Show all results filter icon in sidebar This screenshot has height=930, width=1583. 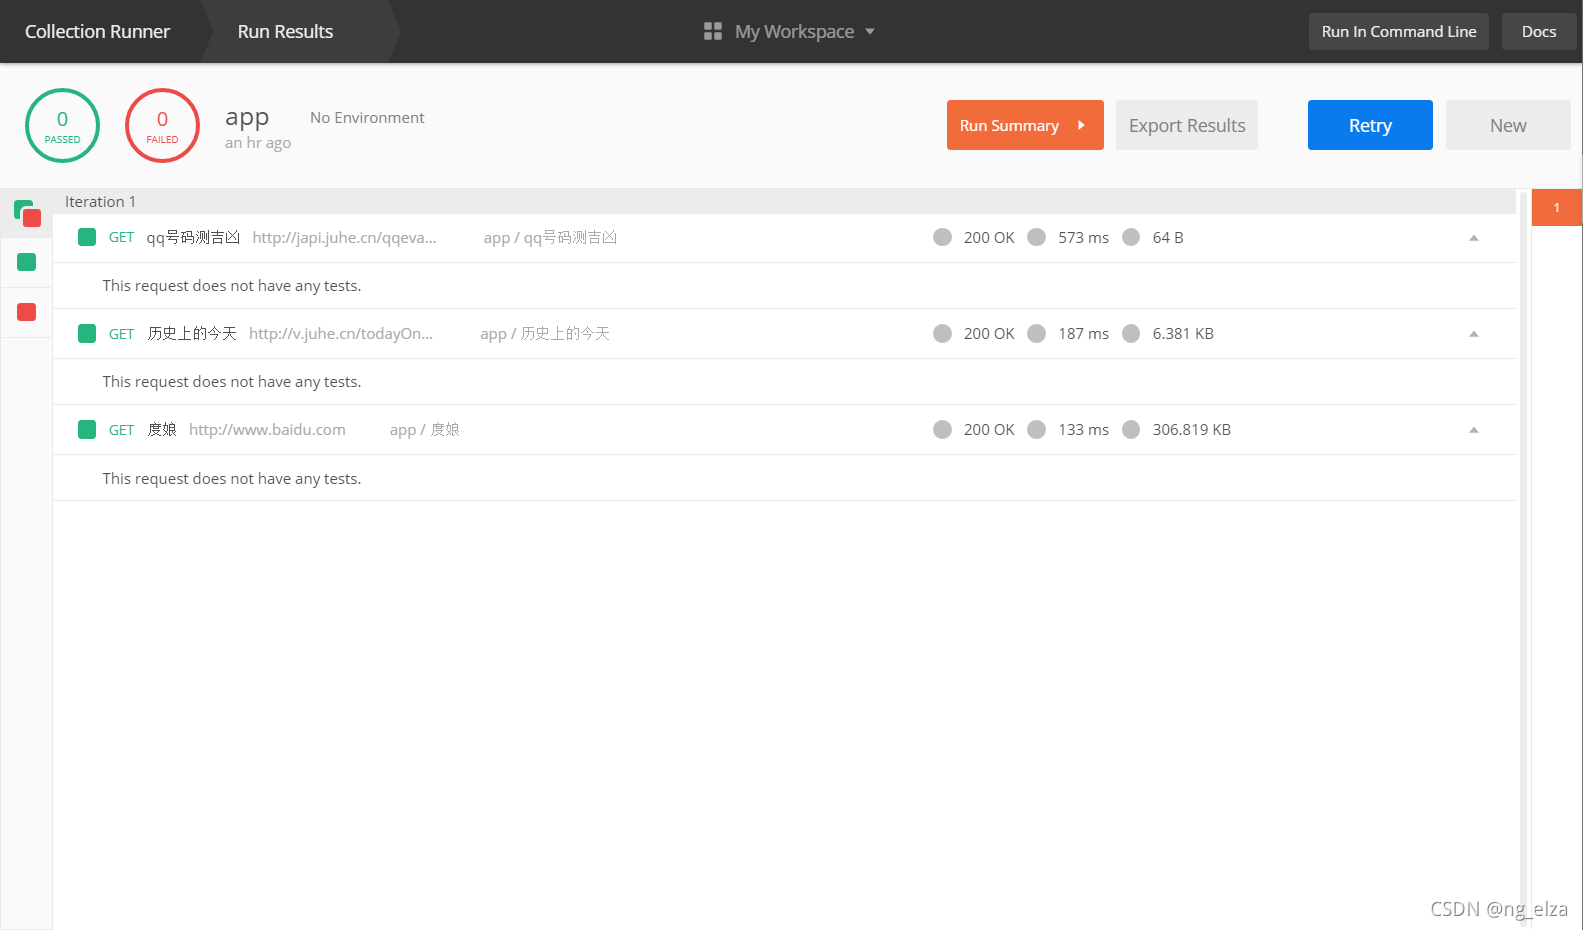[x=27, y=212]
